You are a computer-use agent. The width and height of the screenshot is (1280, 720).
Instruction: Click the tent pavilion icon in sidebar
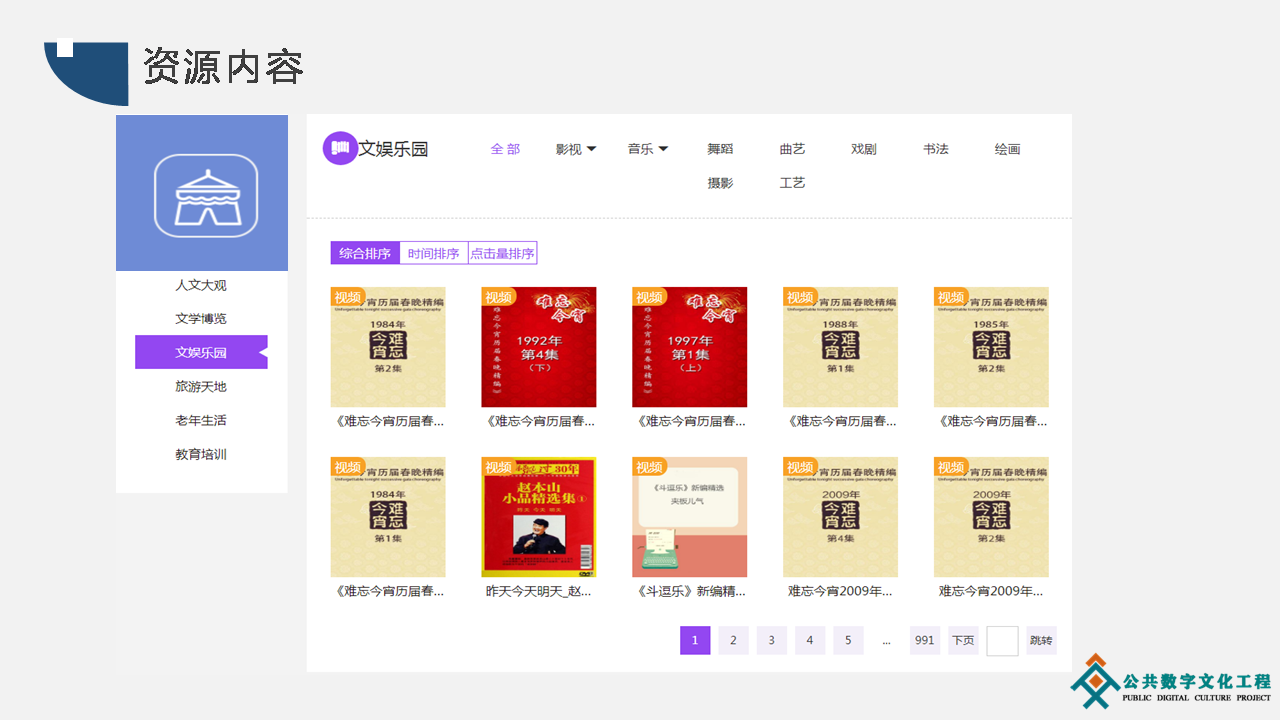(x=206, y=196)
